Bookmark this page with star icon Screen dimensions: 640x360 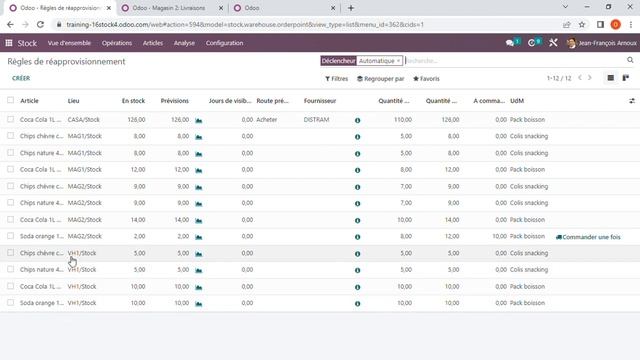(582, 24)
